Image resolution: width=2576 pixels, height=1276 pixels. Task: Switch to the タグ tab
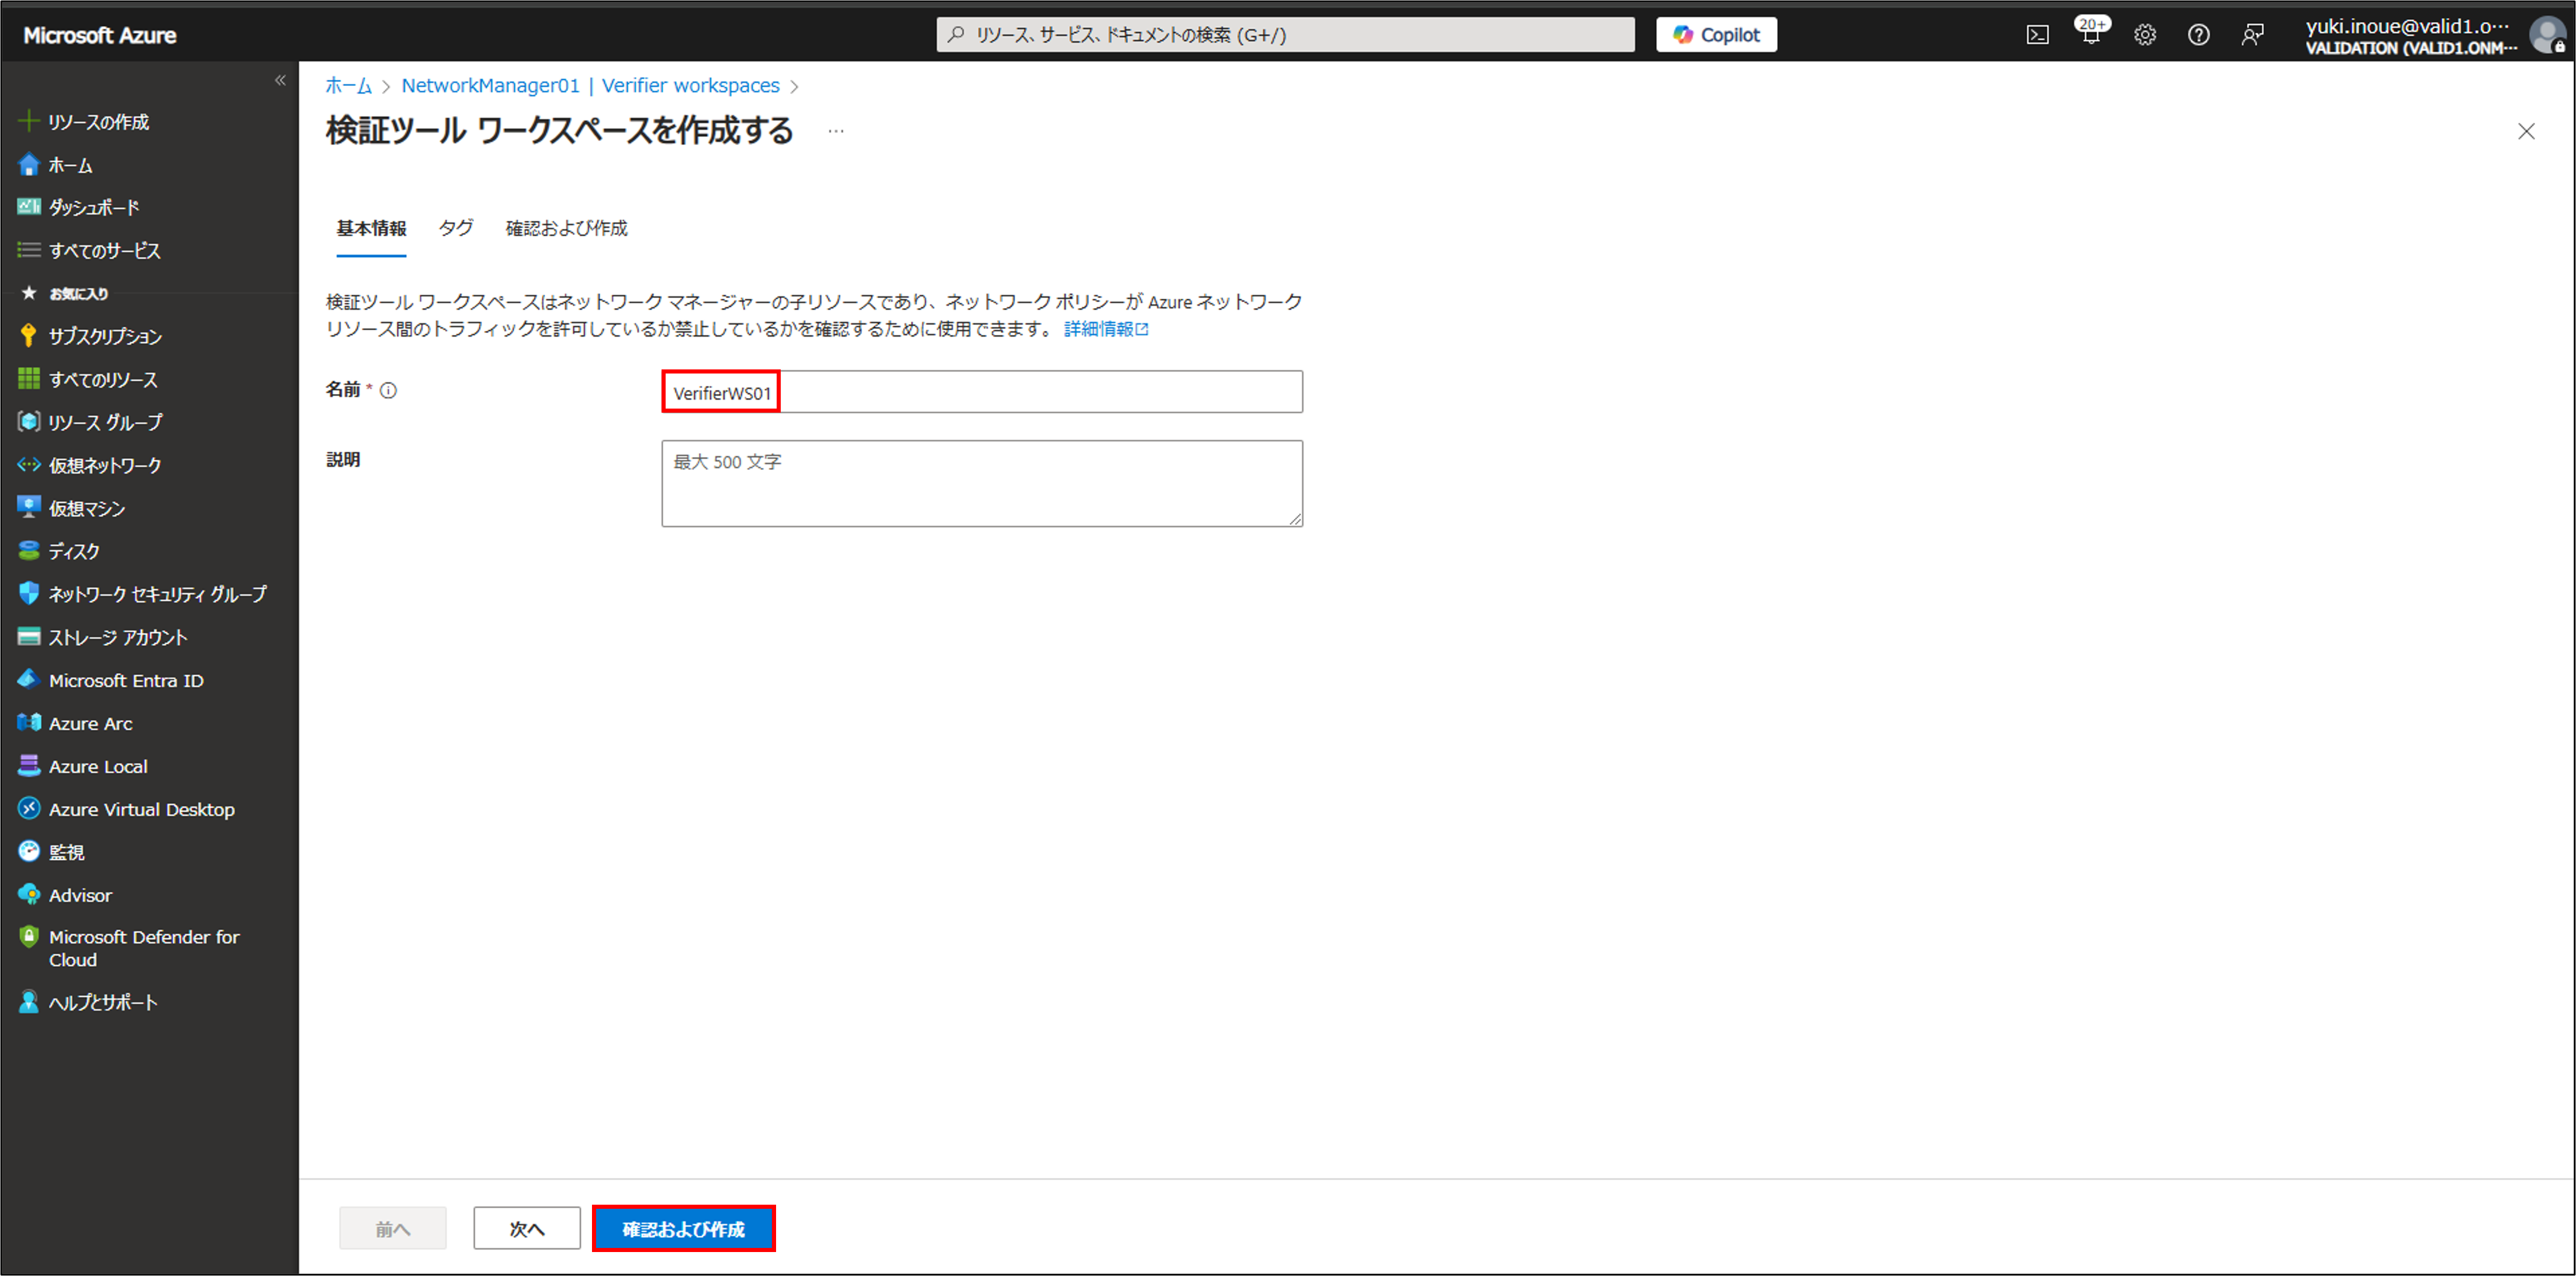click(456, 229)
